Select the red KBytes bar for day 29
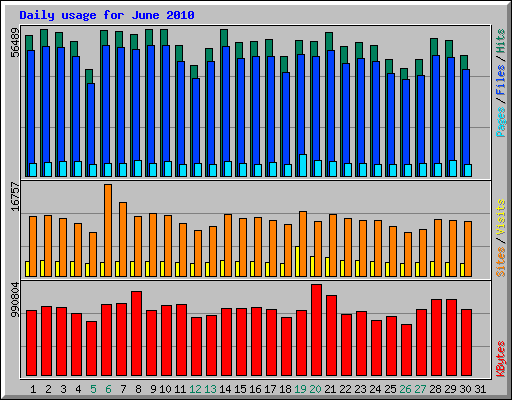This screenshot has width=512, height=400. 451,337
